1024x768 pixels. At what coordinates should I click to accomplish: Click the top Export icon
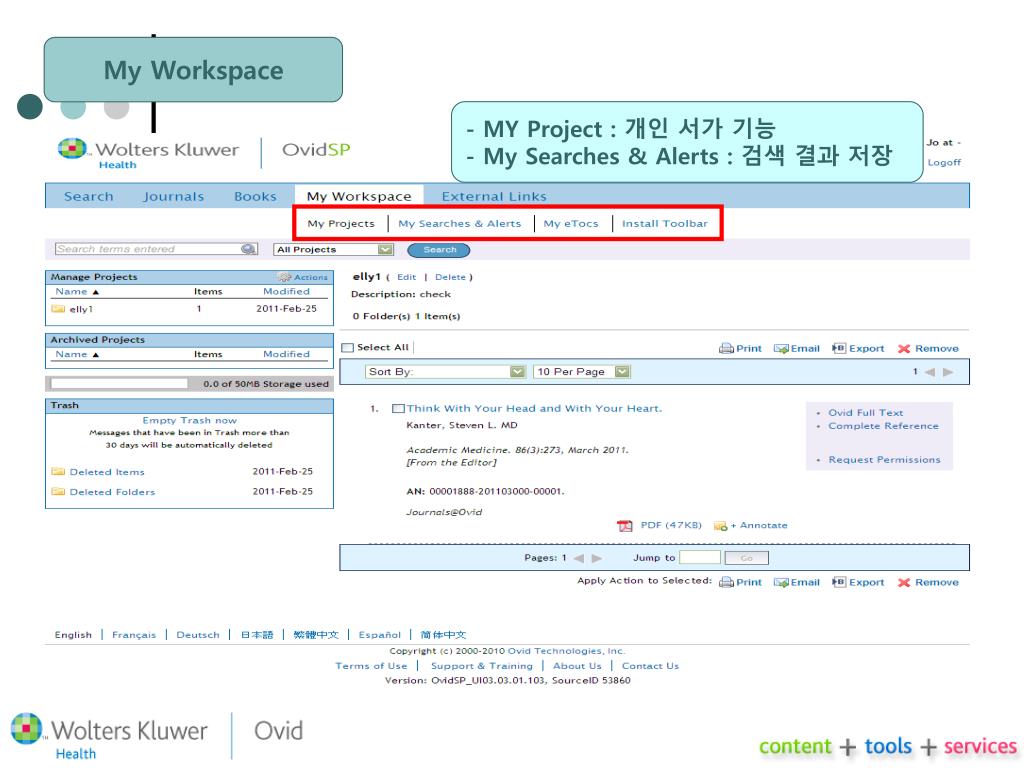839,348
